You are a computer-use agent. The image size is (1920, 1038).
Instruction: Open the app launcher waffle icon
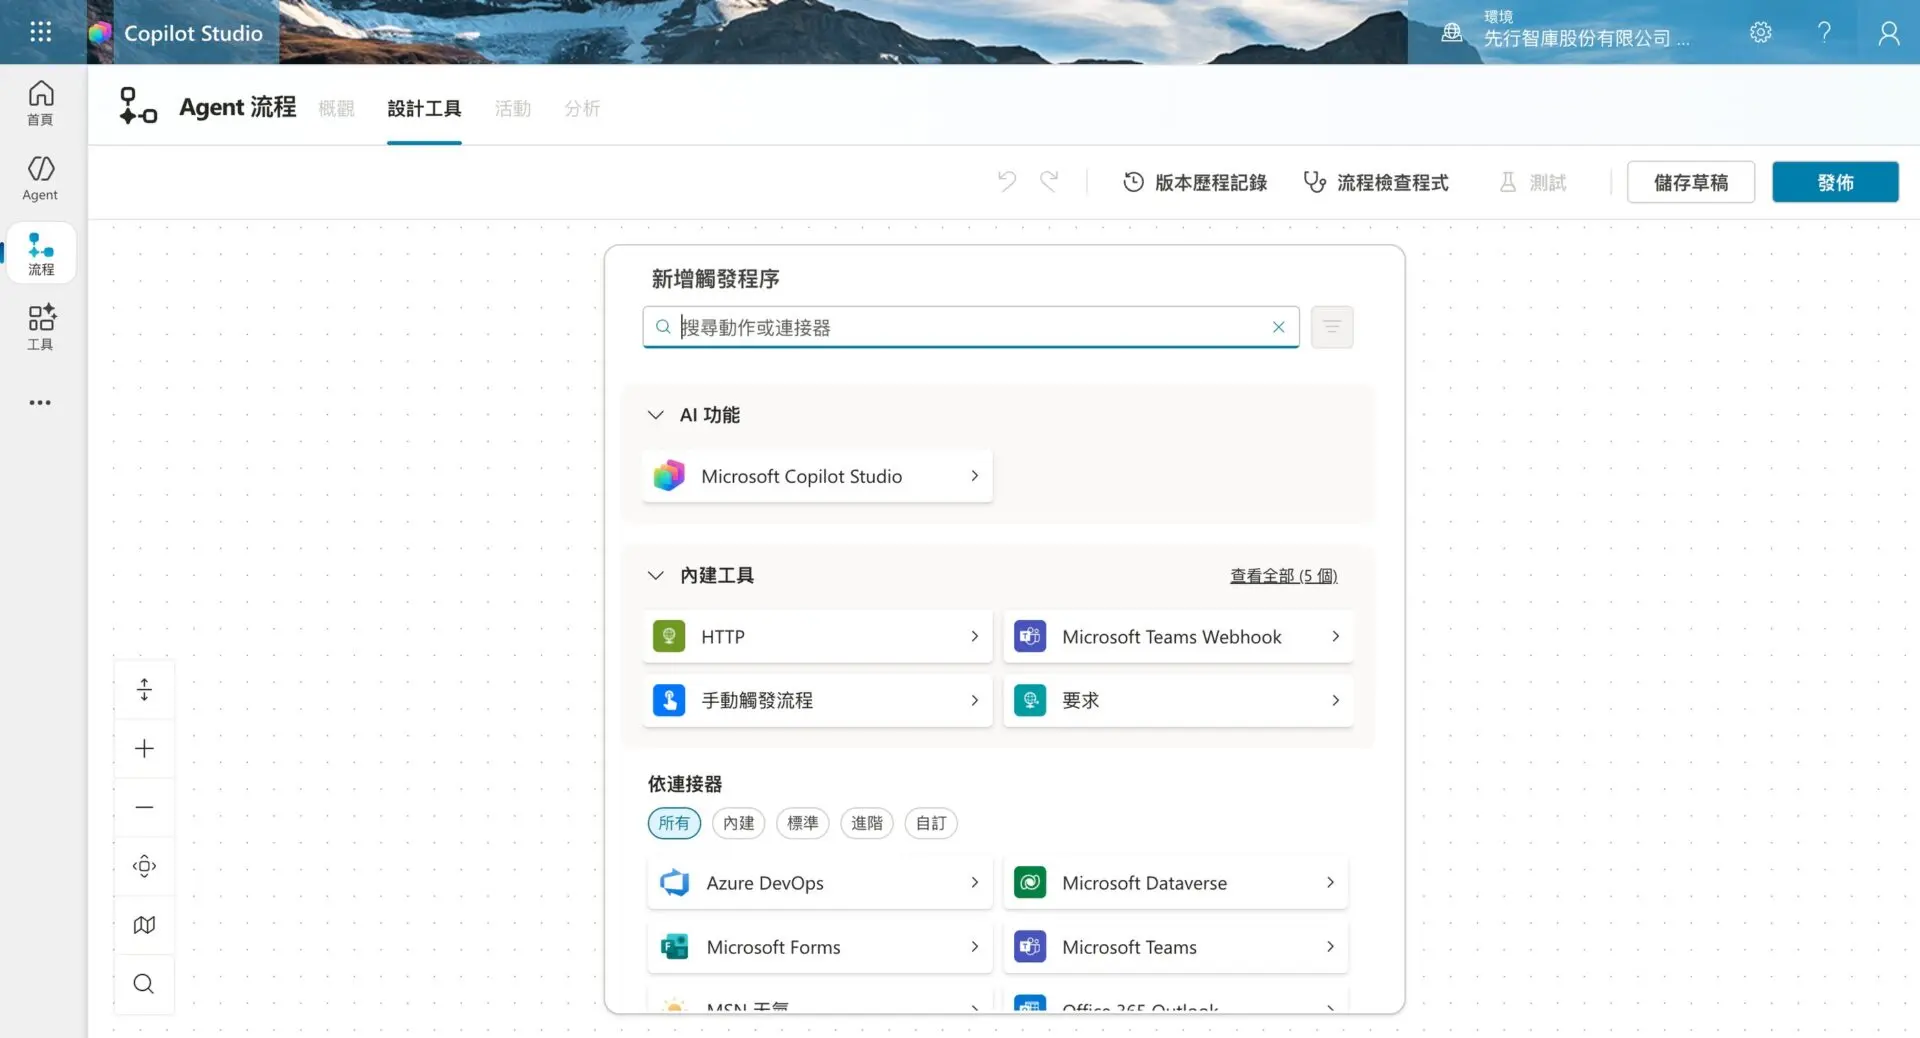[x=41, y=32]
